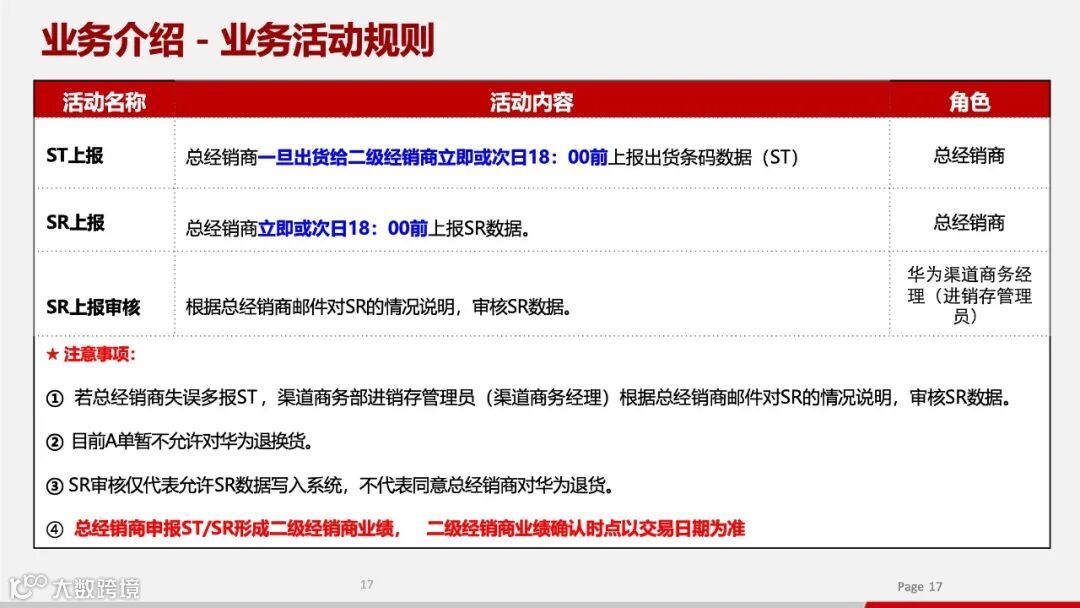The image size is (1080, 608).
Task: Click the ST上报 activity content sentence
Action: [x=492, y=157]
